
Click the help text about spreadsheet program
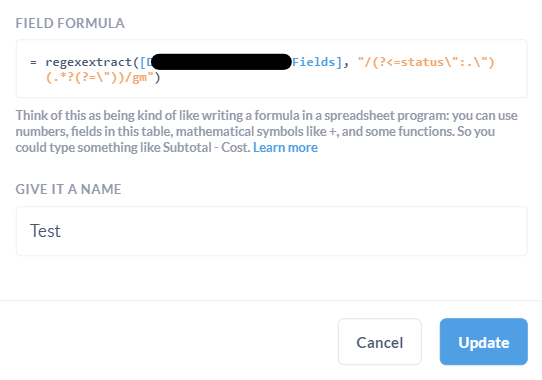coord(266,131)
